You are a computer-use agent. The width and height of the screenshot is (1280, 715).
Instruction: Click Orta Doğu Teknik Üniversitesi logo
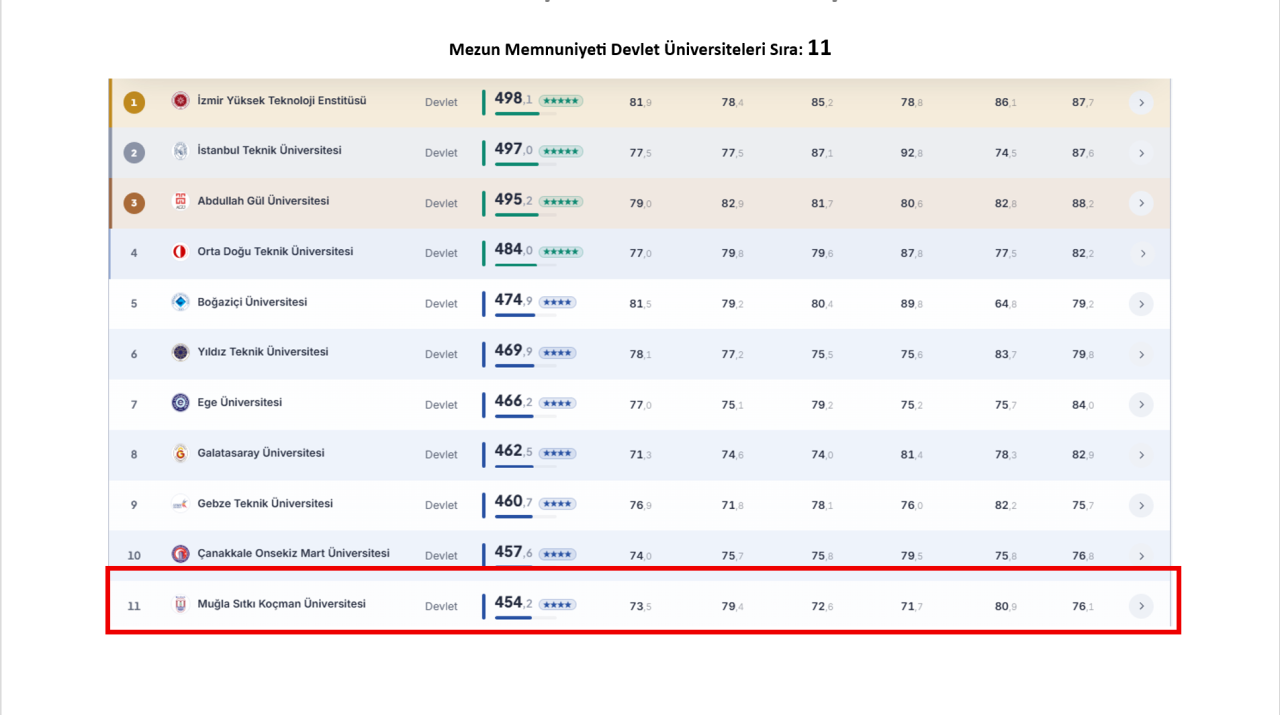(x=180, y=252)
